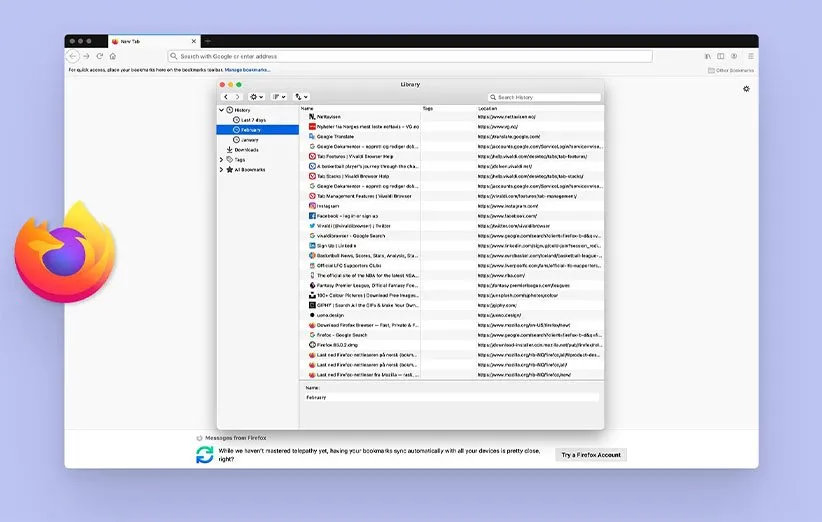Click the Library back arrow button
Screen dimensions: 822x522
(x=227, y=97)
